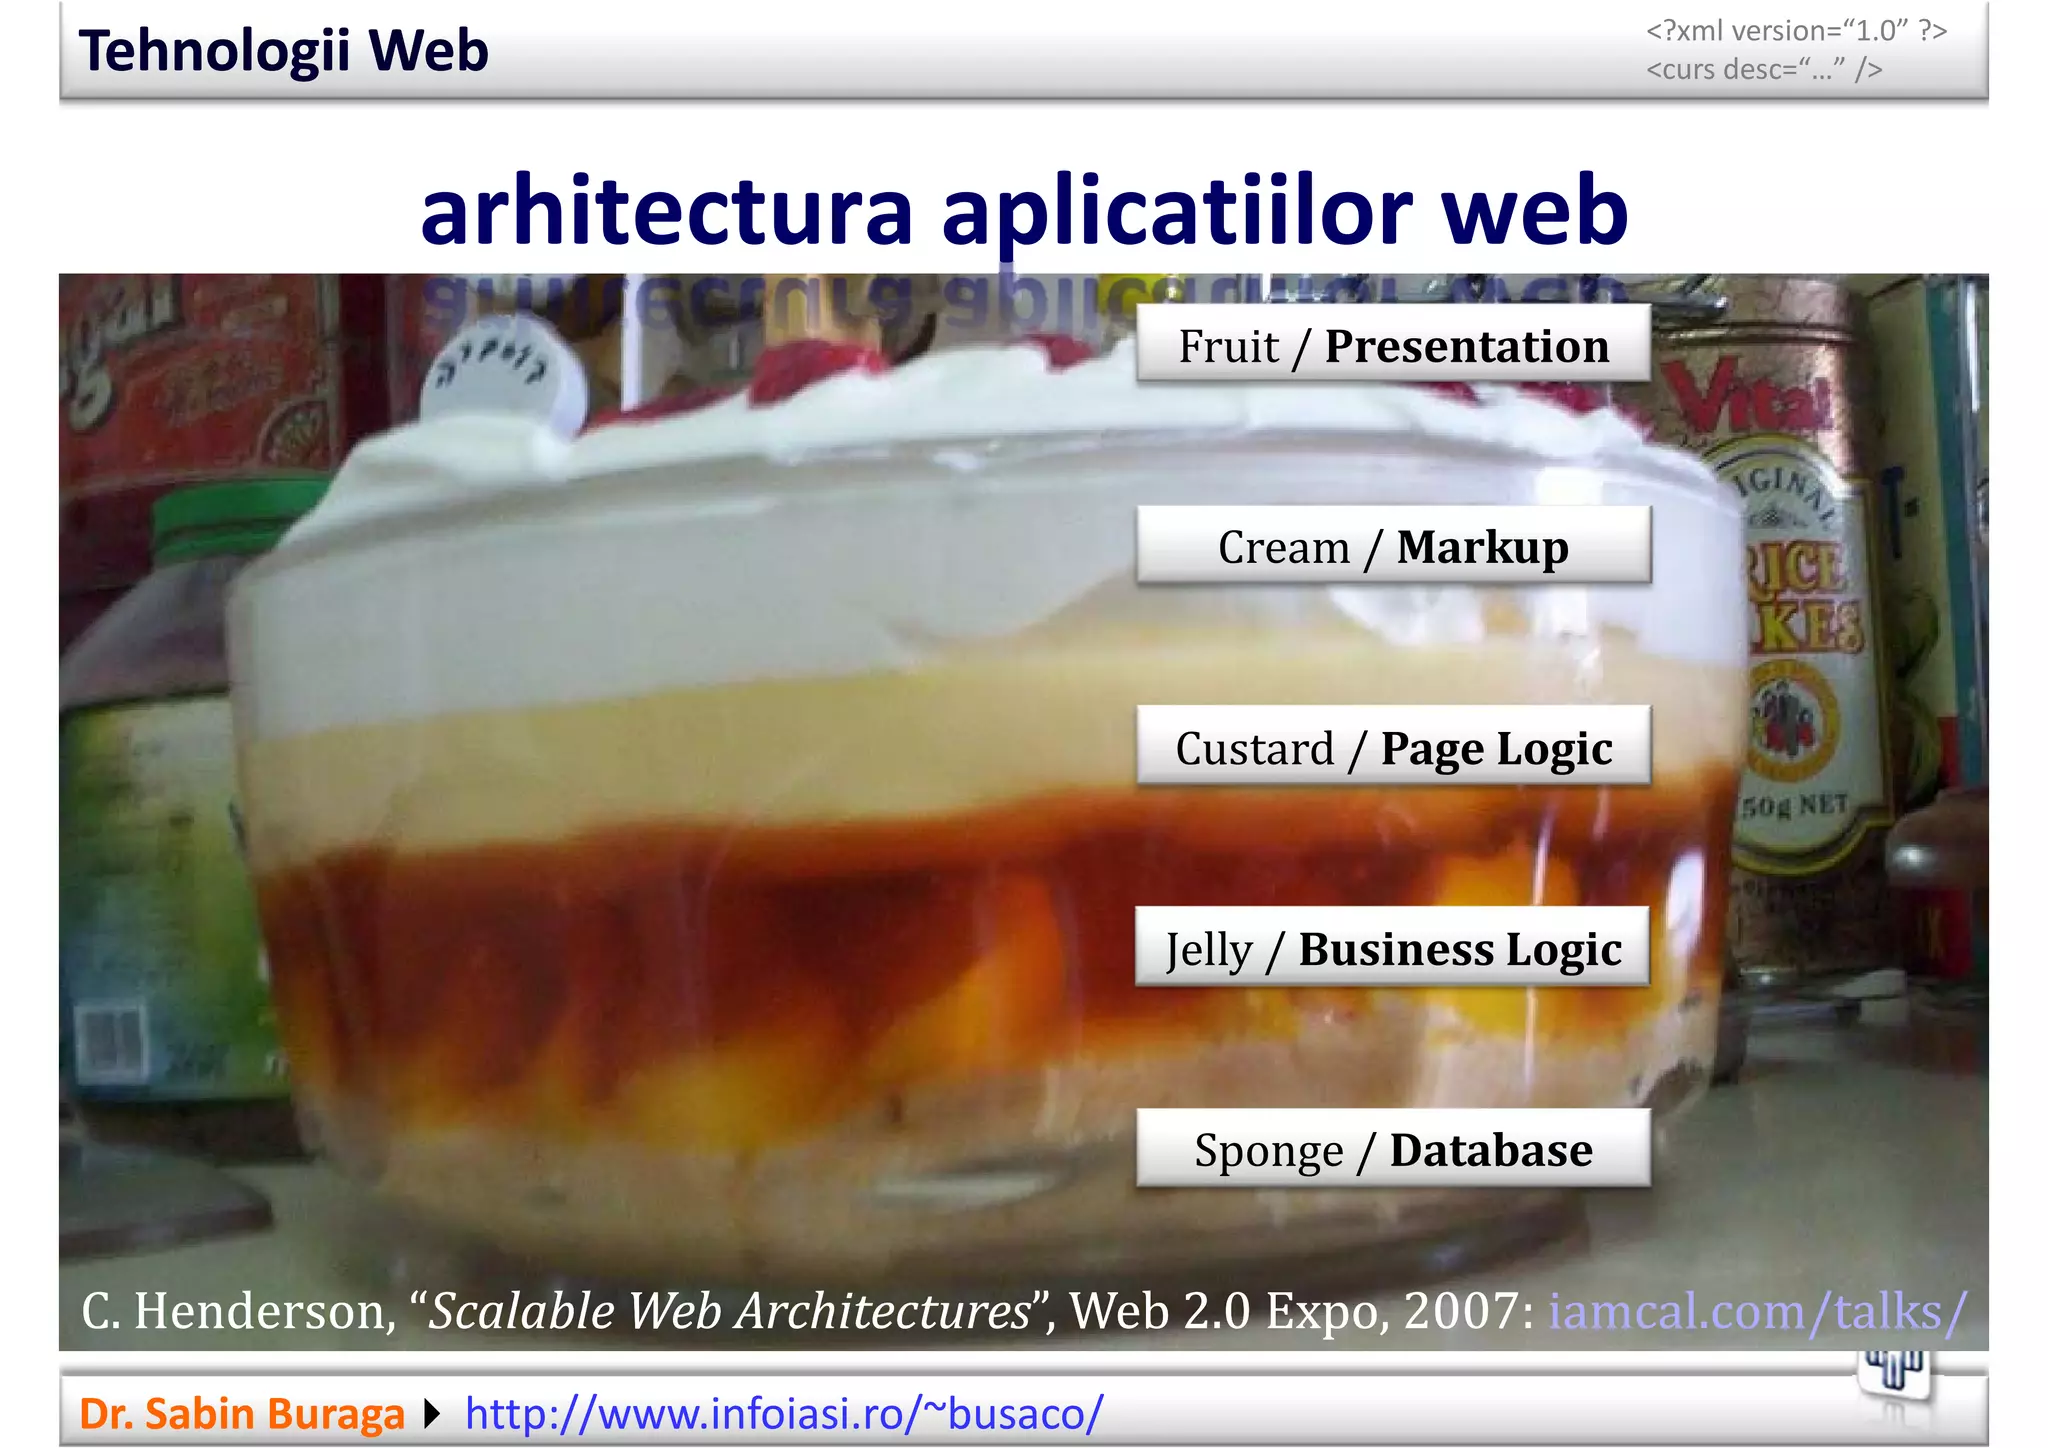This screenshot has width=2048, height=1448.
Task: Click the arrow icon after author name
Action: (x=432, y=1414)
